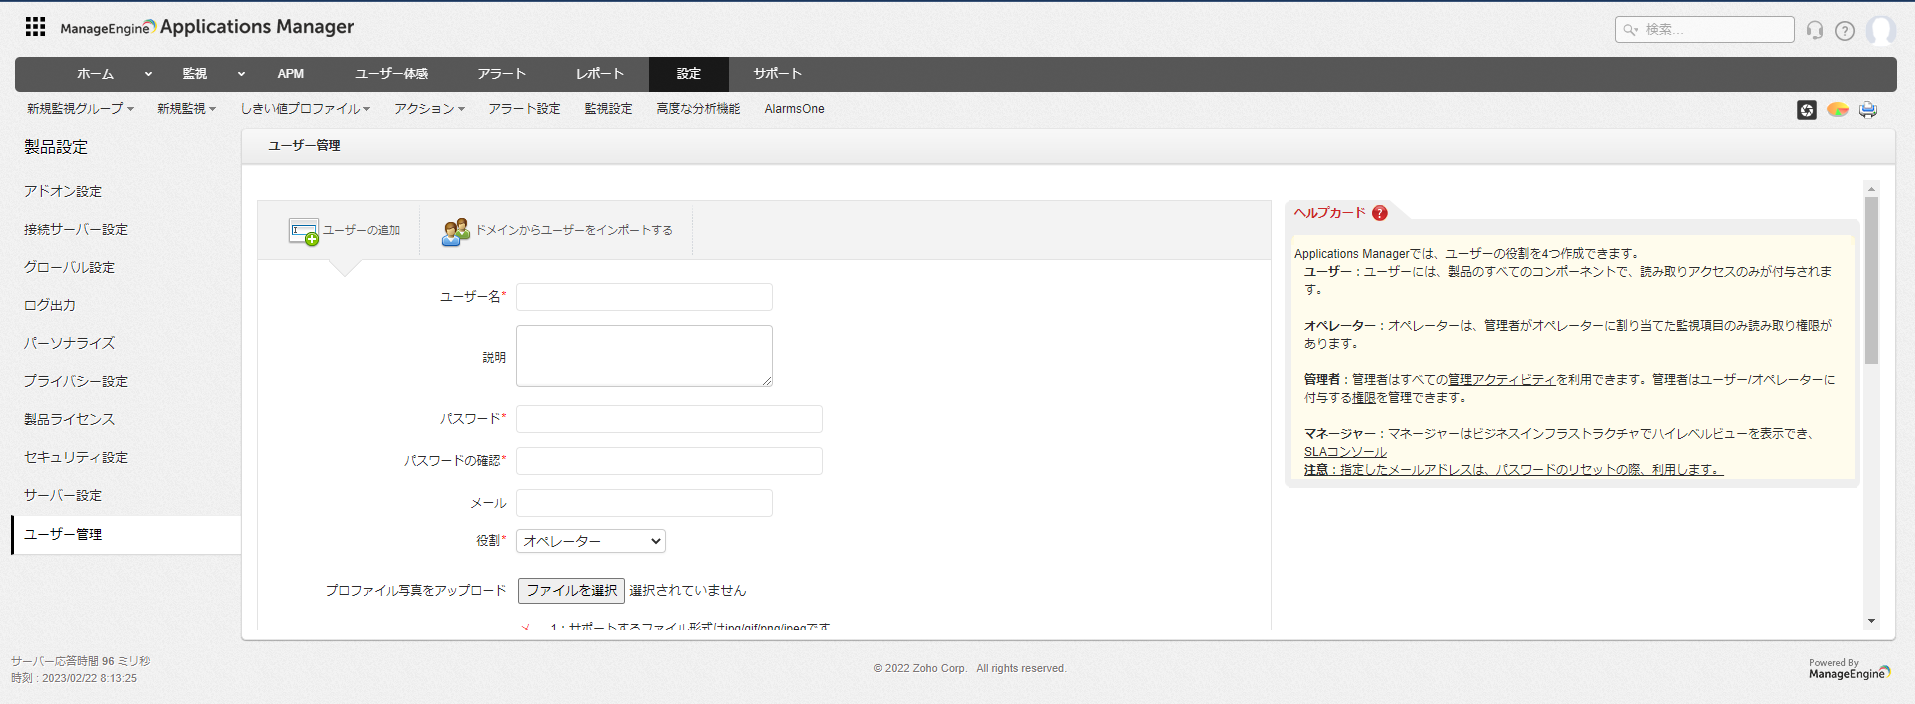Click the ユーザーの追加 link text
1915x704 pixels.
361,231
